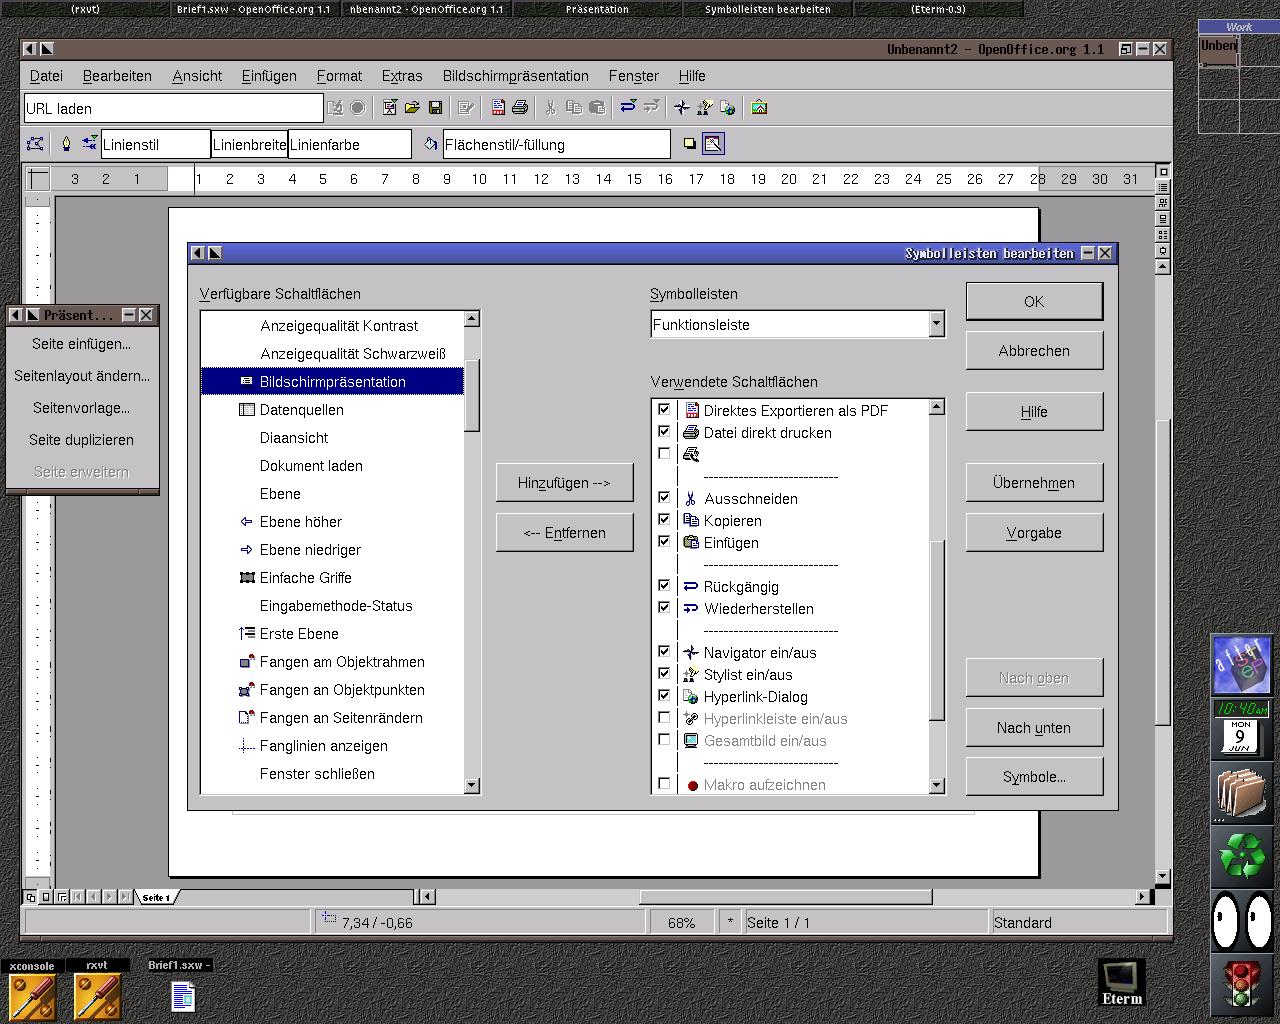Click the Save document floppy icon
1280x1024 pixels.
point(435,108)
